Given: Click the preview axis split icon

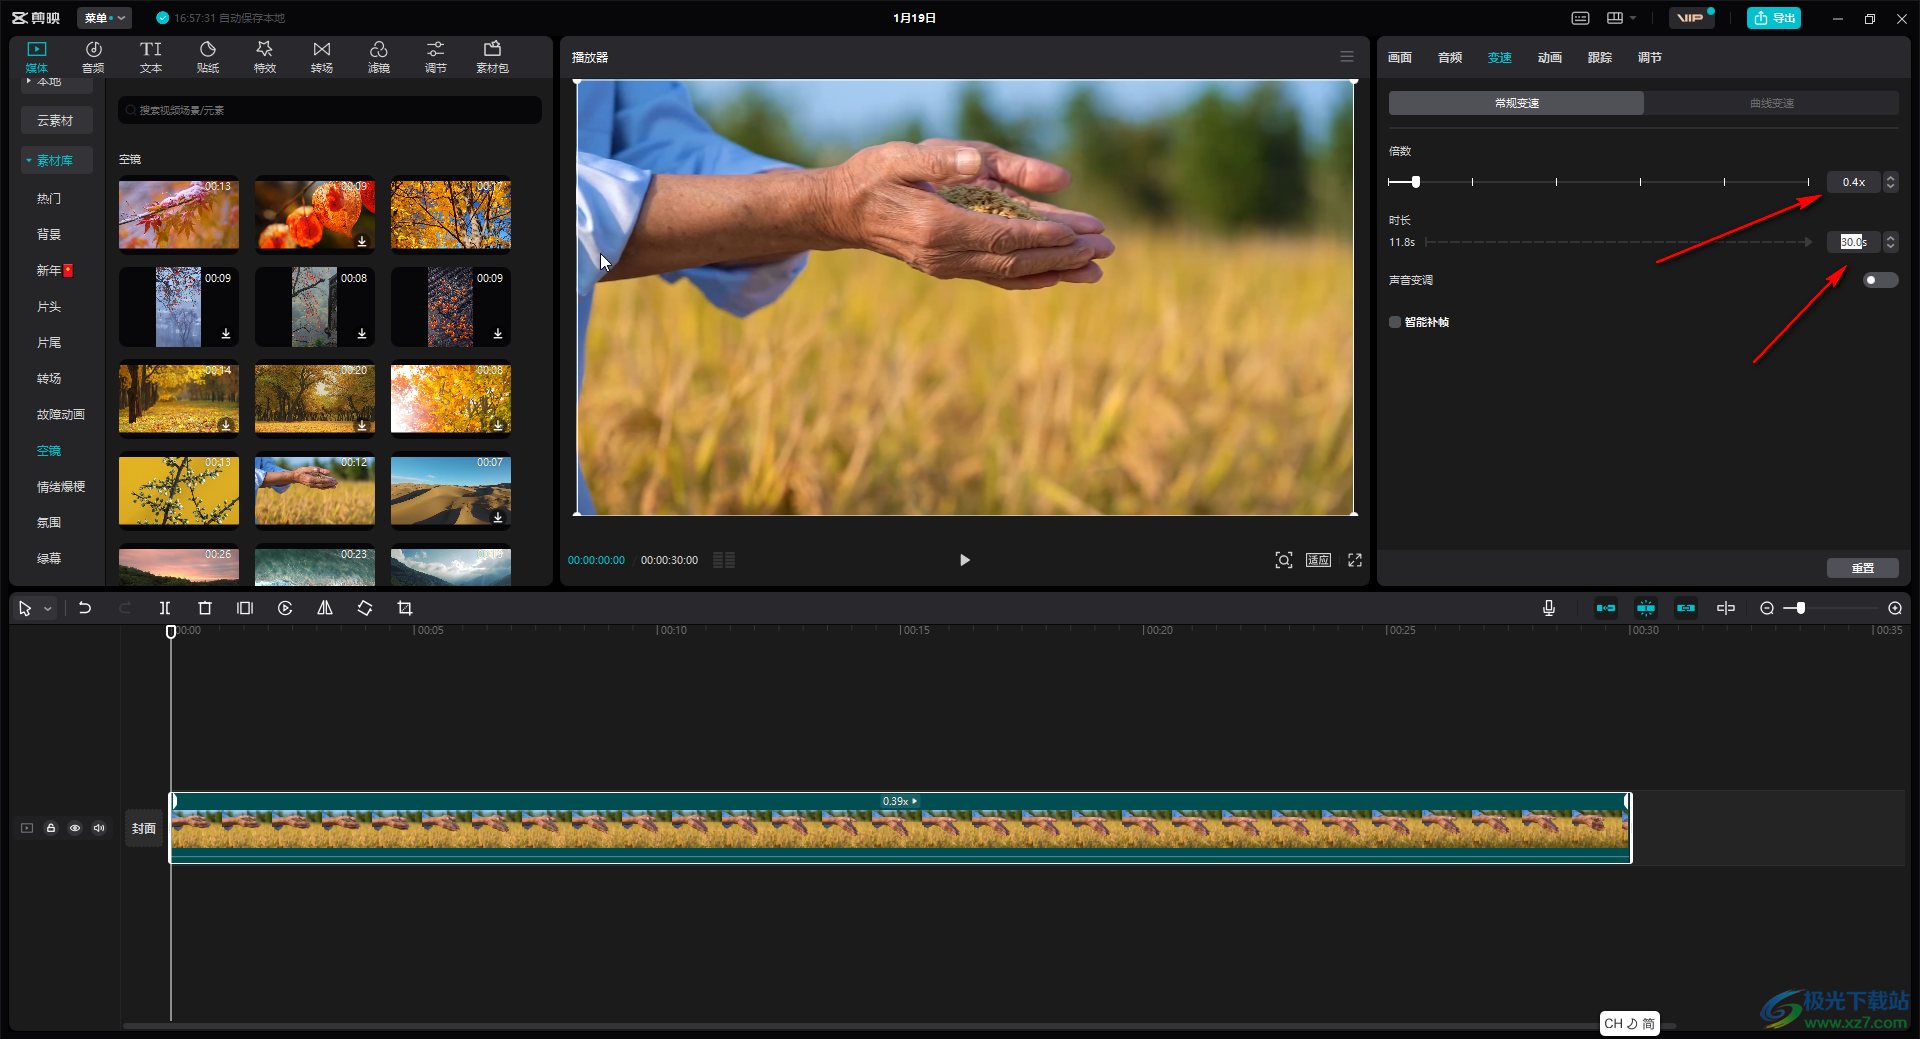Looking at the screenshot, I should 1726,608.
